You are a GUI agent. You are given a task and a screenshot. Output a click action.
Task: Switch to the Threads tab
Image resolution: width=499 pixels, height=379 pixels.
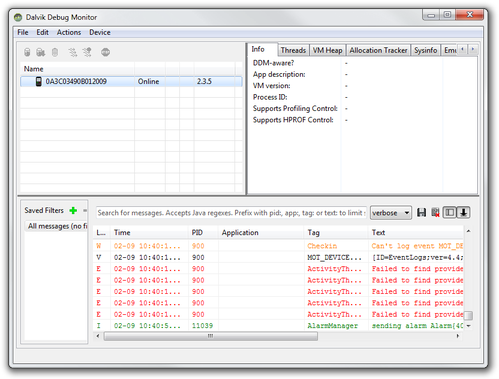[x=293, y=50]
